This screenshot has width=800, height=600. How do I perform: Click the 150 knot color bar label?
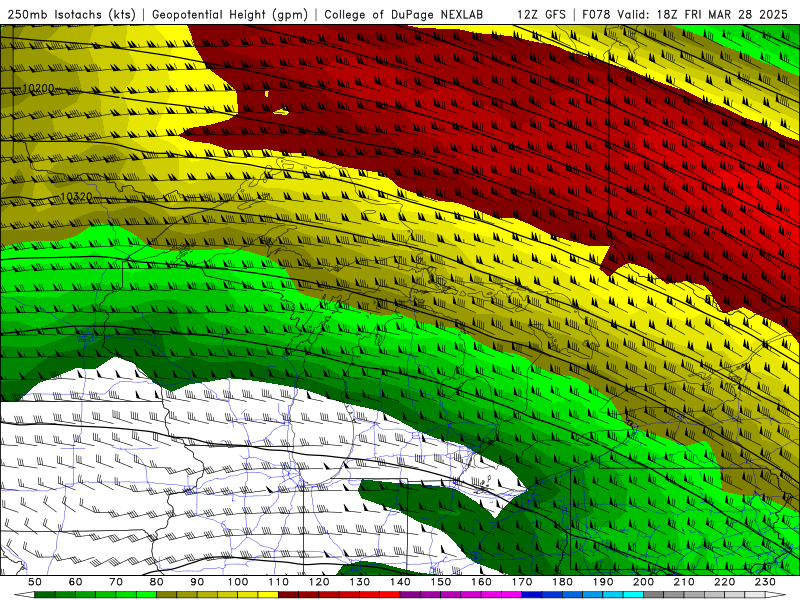pyautogui.click(x=441, y=582)
